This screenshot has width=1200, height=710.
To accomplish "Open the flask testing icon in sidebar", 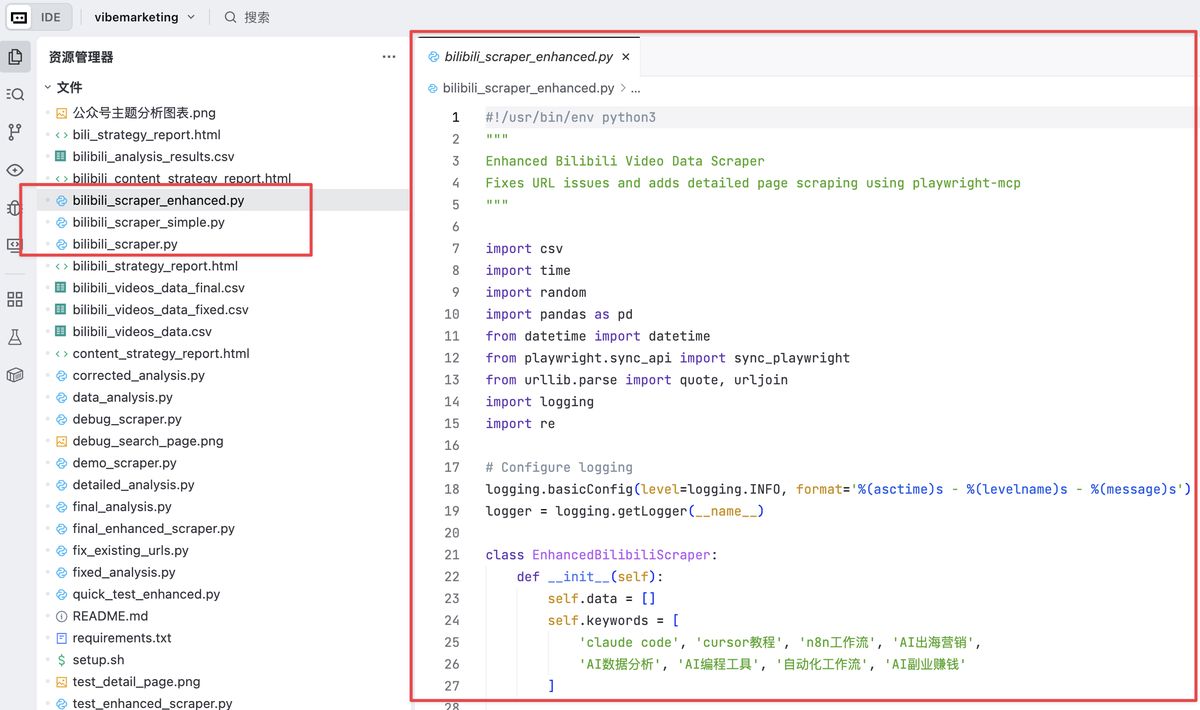I will (x=15, y=337).
